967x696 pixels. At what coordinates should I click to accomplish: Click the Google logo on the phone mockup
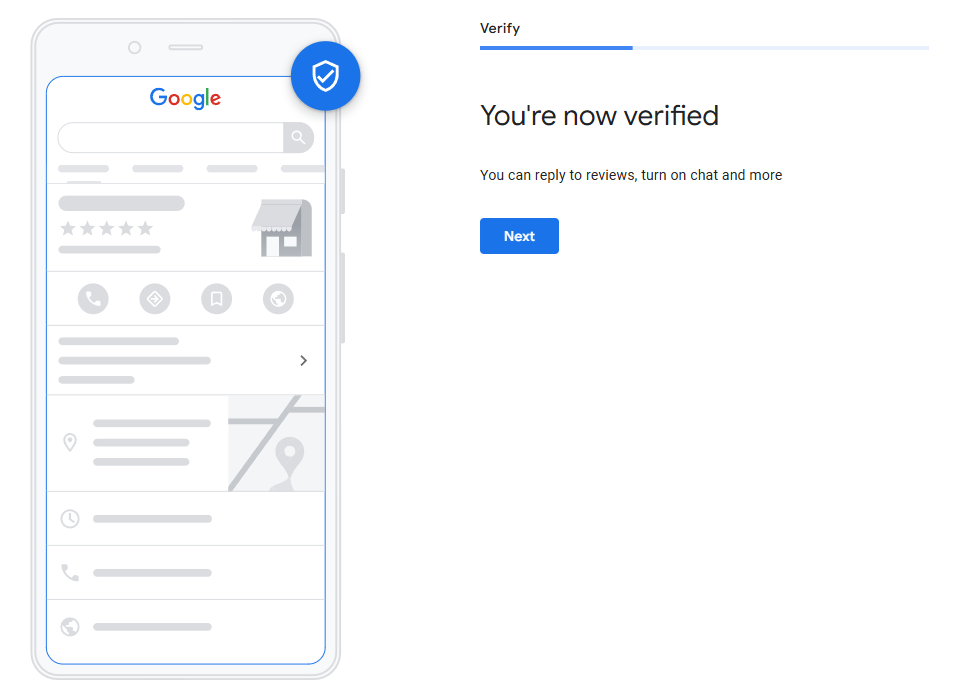coord(185,98)
